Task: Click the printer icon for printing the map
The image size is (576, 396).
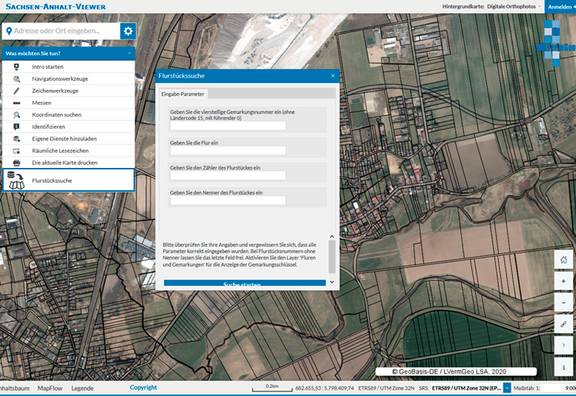Action: coord(17,163)
